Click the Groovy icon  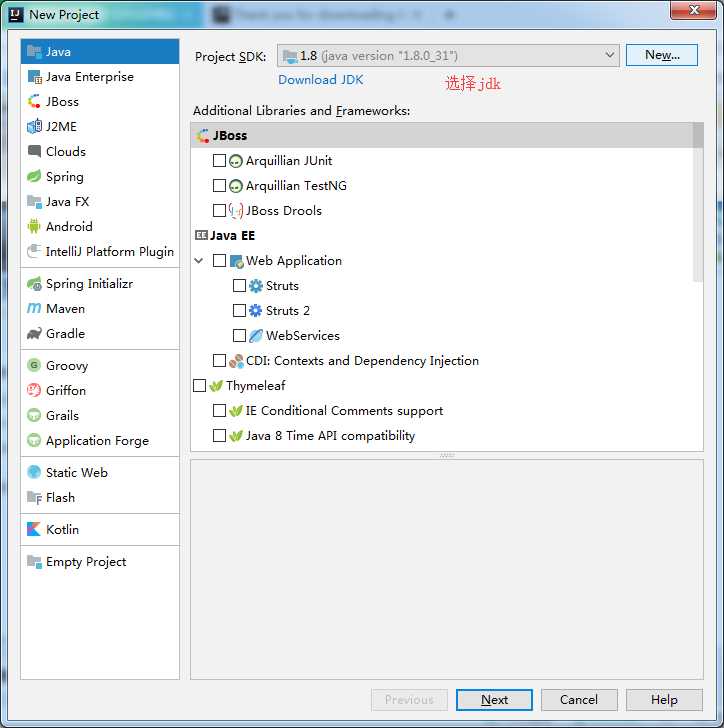tap(34, 365)
